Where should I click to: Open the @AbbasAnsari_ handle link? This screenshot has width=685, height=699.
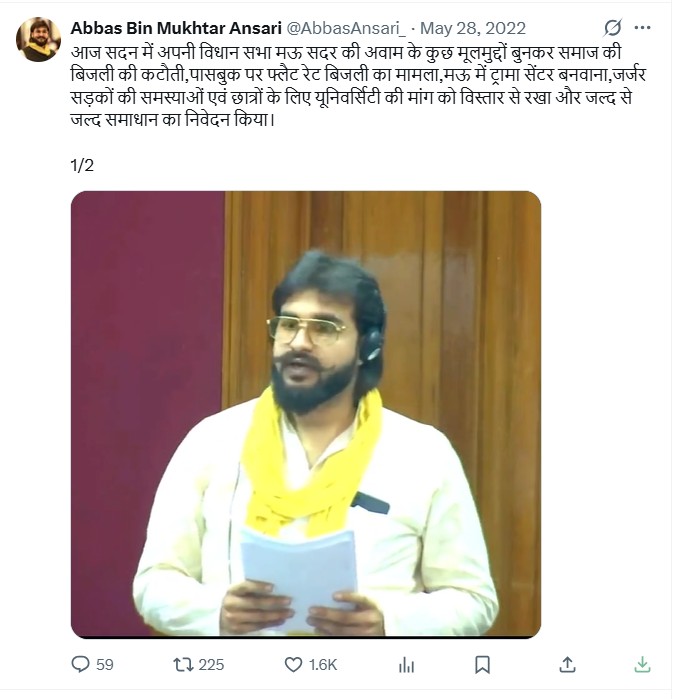(x=345, y=28)
